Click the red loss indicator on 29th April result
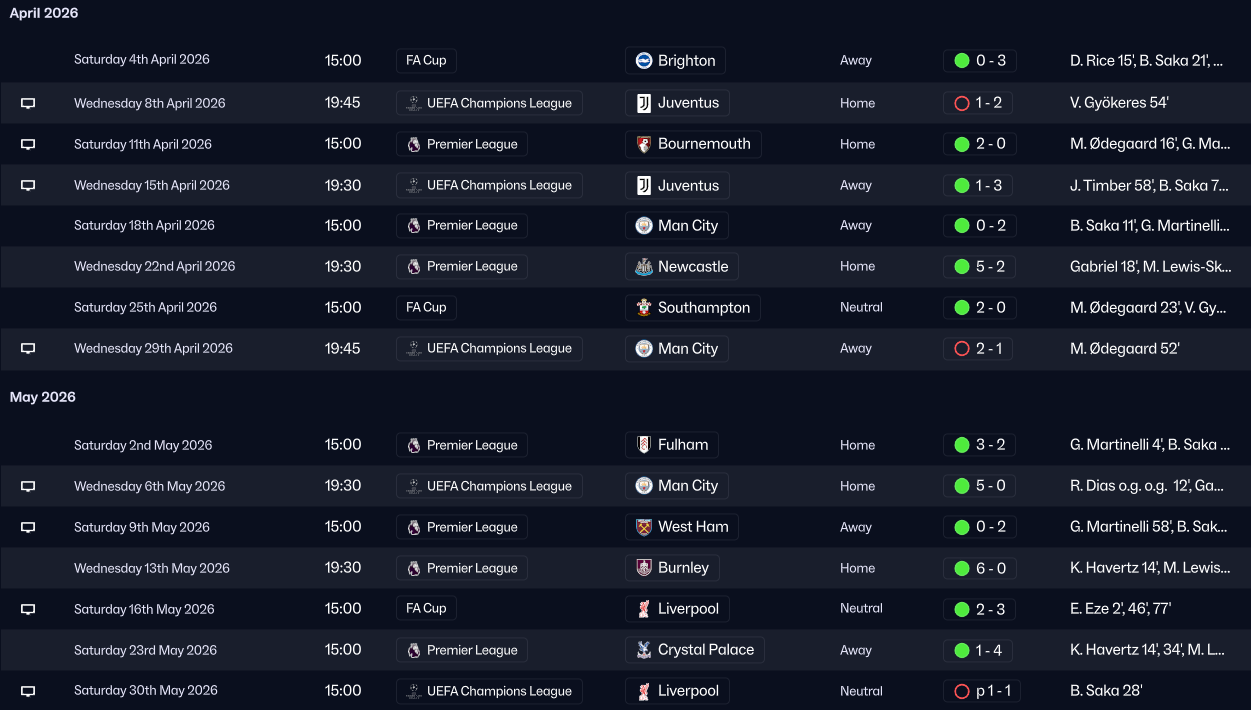1251x710 pixels. [962, 349]
